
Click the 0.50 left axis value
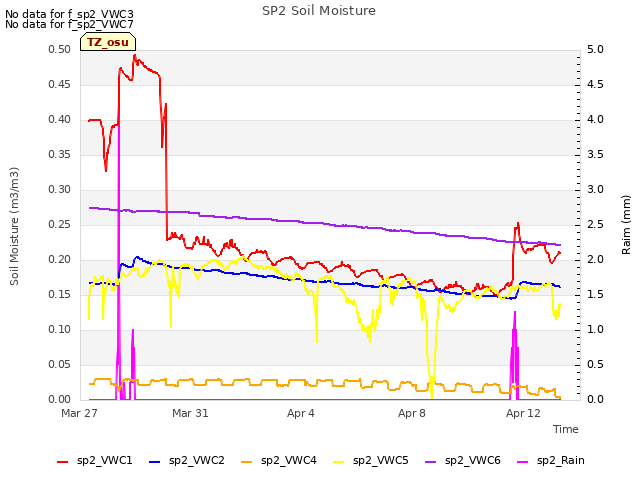(60, 49)
